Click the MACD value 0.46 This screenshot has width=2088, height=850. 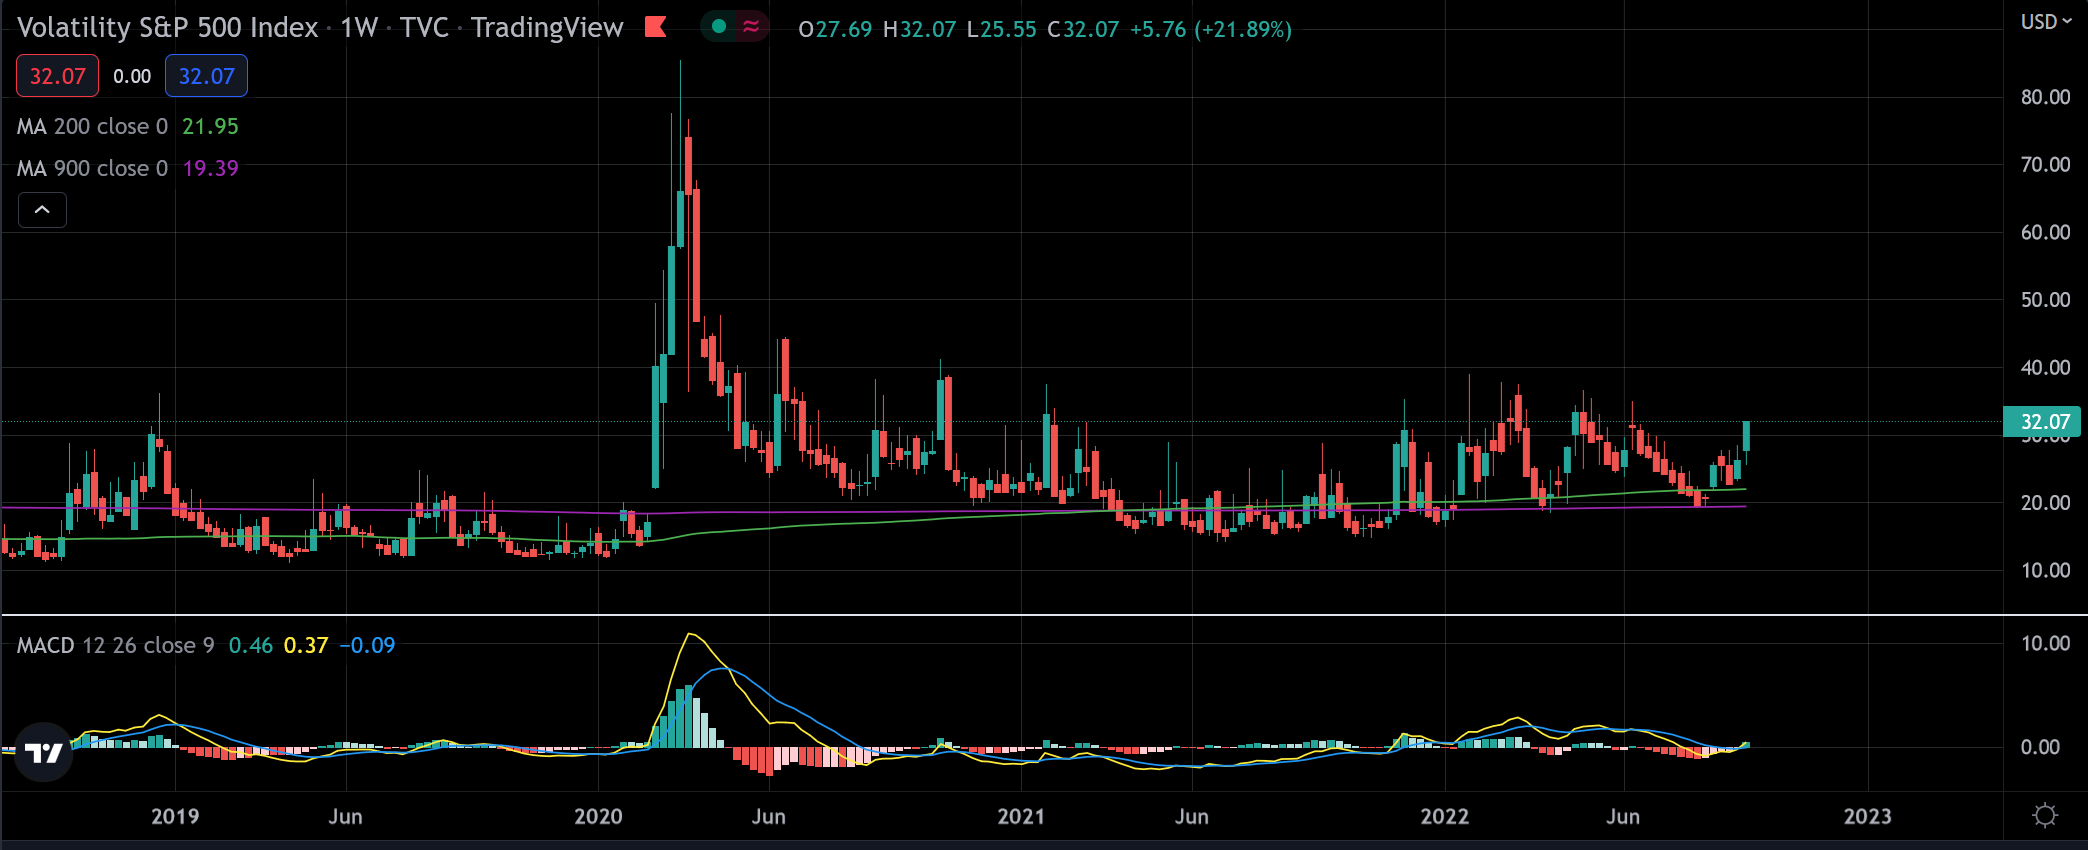(251, 646)
